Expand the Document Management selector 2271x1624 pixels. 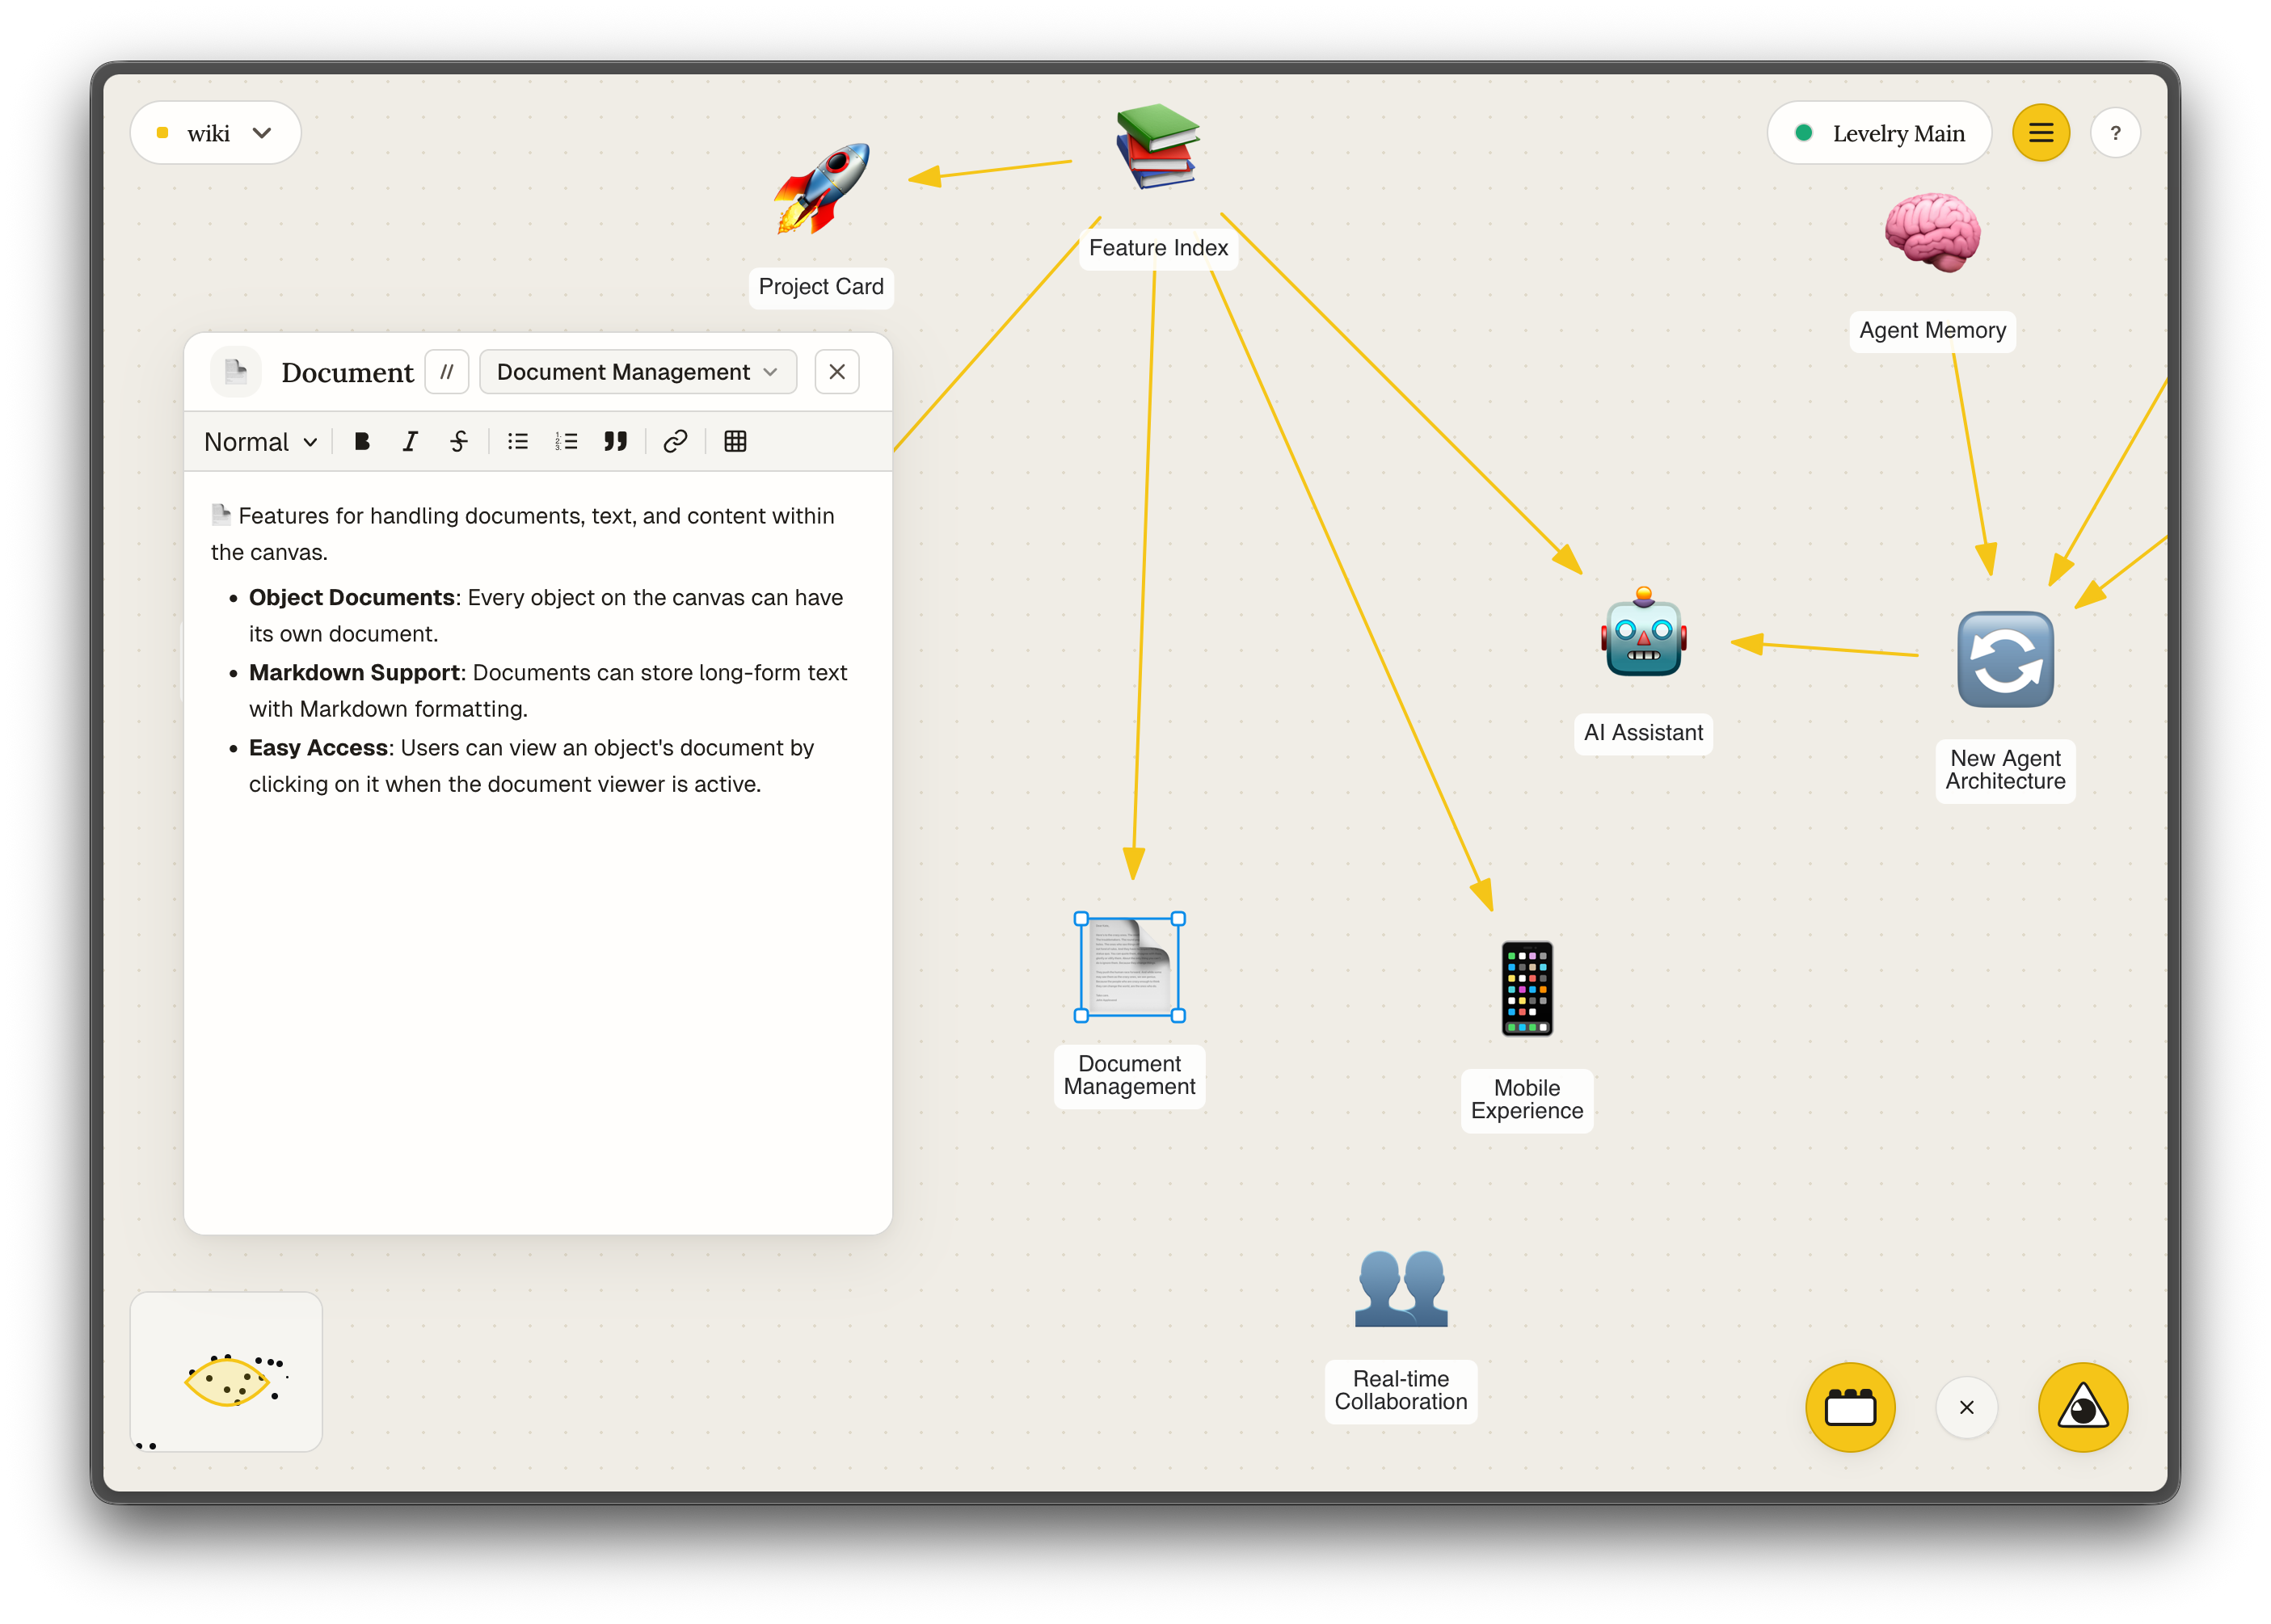click(x=638, y=372)
